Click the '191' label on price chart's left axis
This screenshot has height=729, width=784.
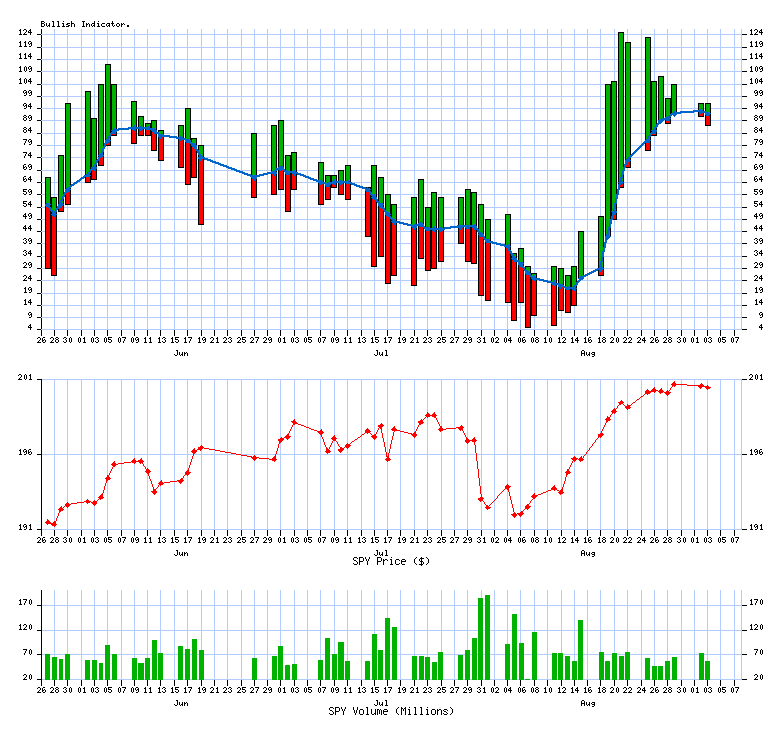27,528
